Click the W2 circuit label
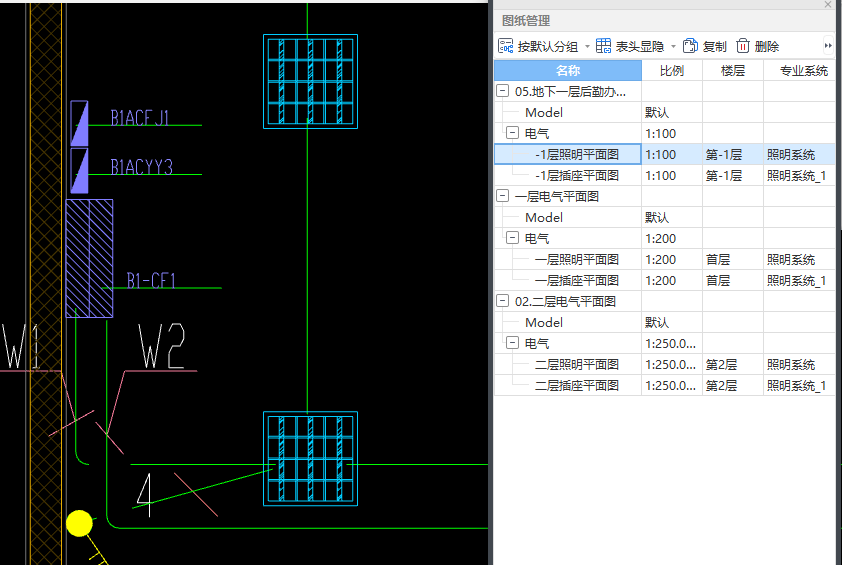842x565 pixels. click(x=162, y=346)
